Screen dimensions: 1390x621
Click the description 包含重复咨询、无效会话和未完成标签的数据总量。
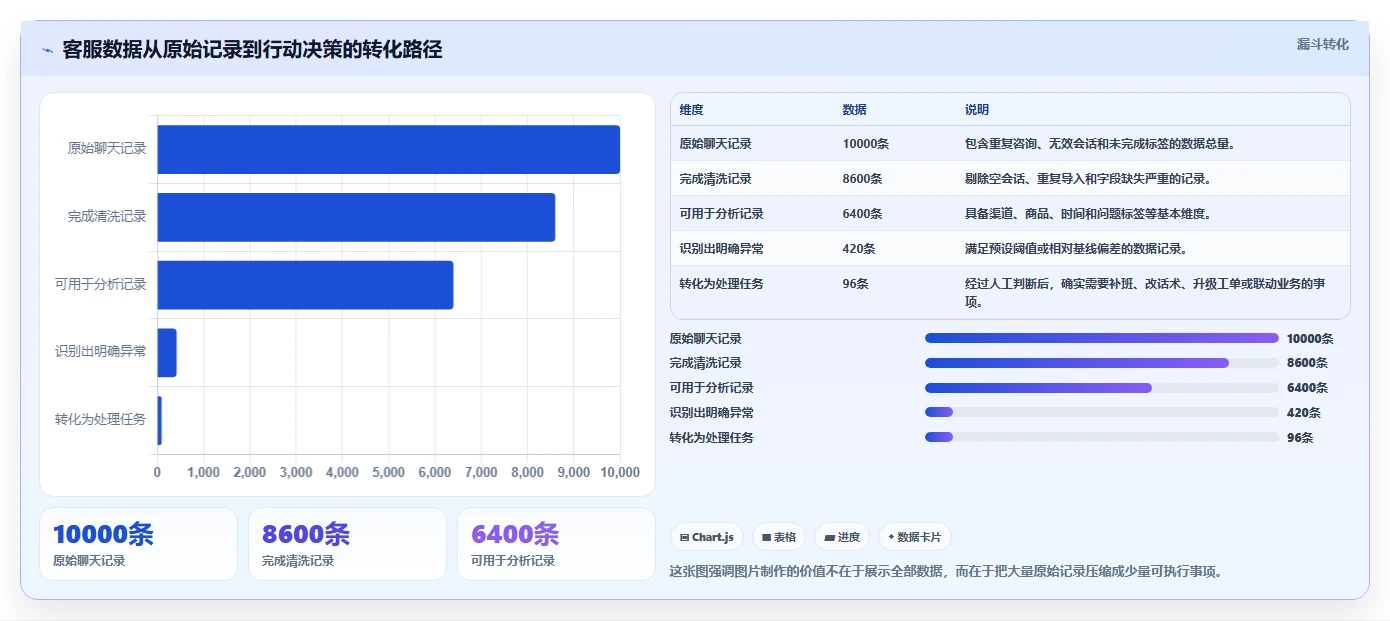point(1100,144)
